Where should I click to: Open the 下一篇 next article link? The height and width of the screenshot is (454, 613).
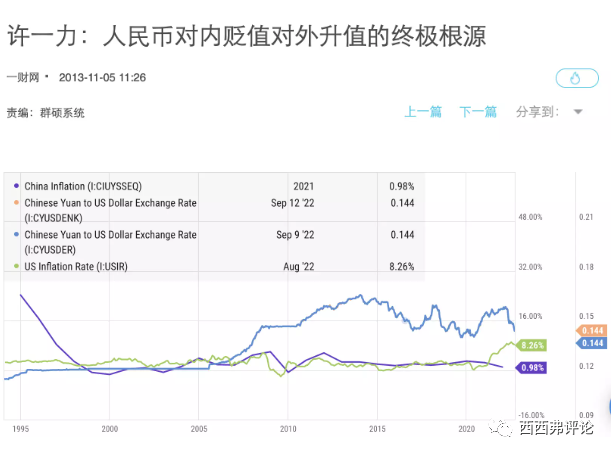click(x=478, y=112)
